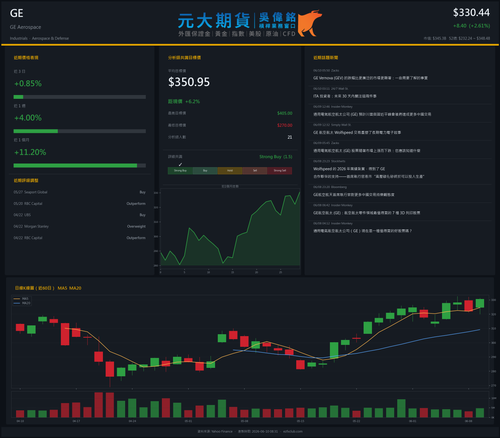
Task: Click the red $270.00 low target value
Action: coord(285,125)
